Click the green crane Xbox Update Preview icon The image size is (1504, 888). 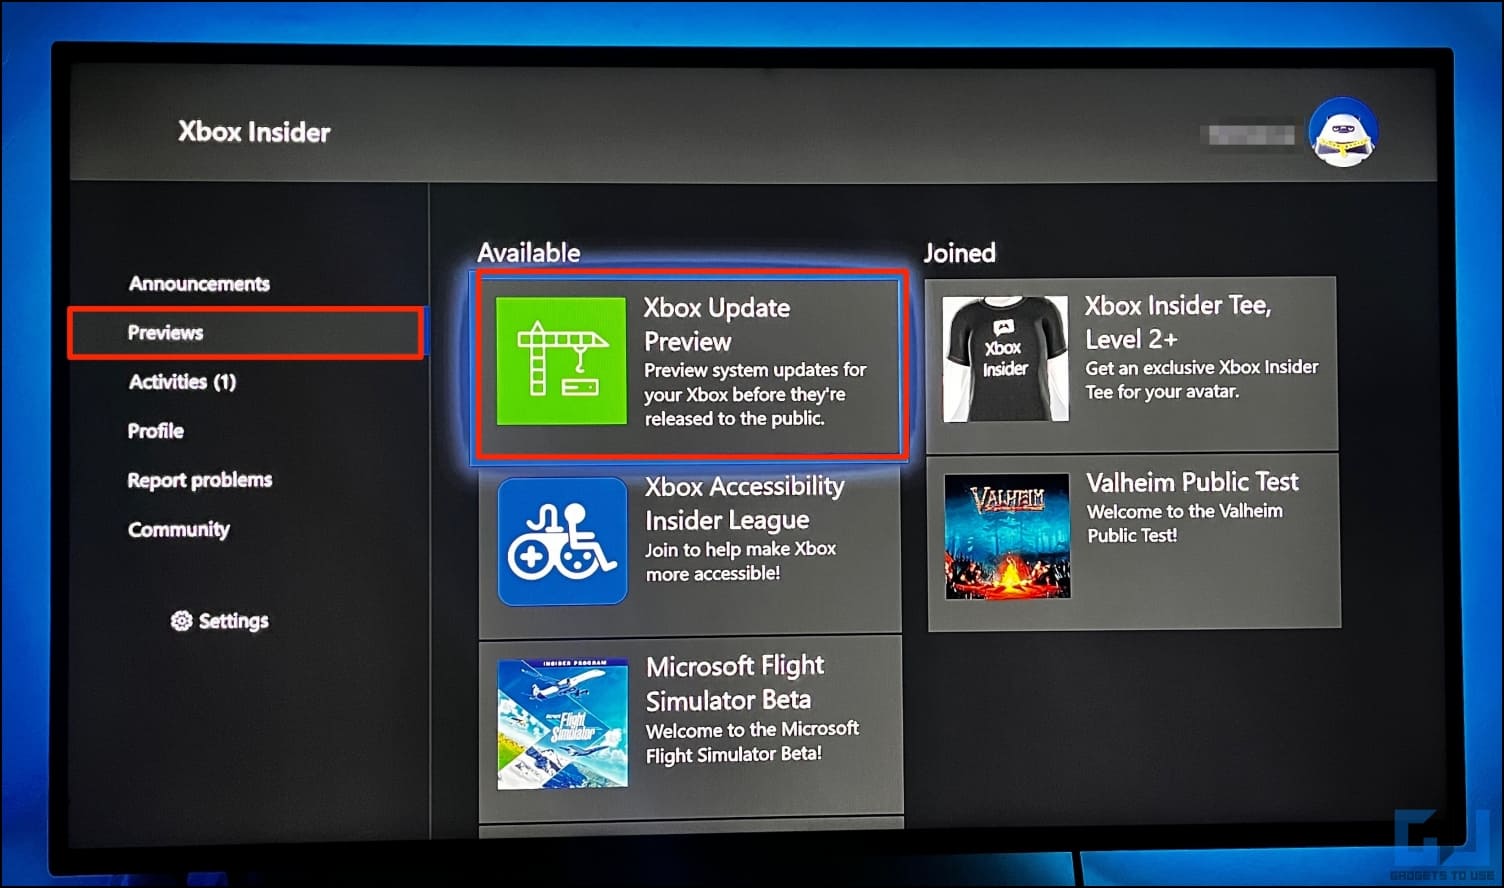(x=561, y=361)
